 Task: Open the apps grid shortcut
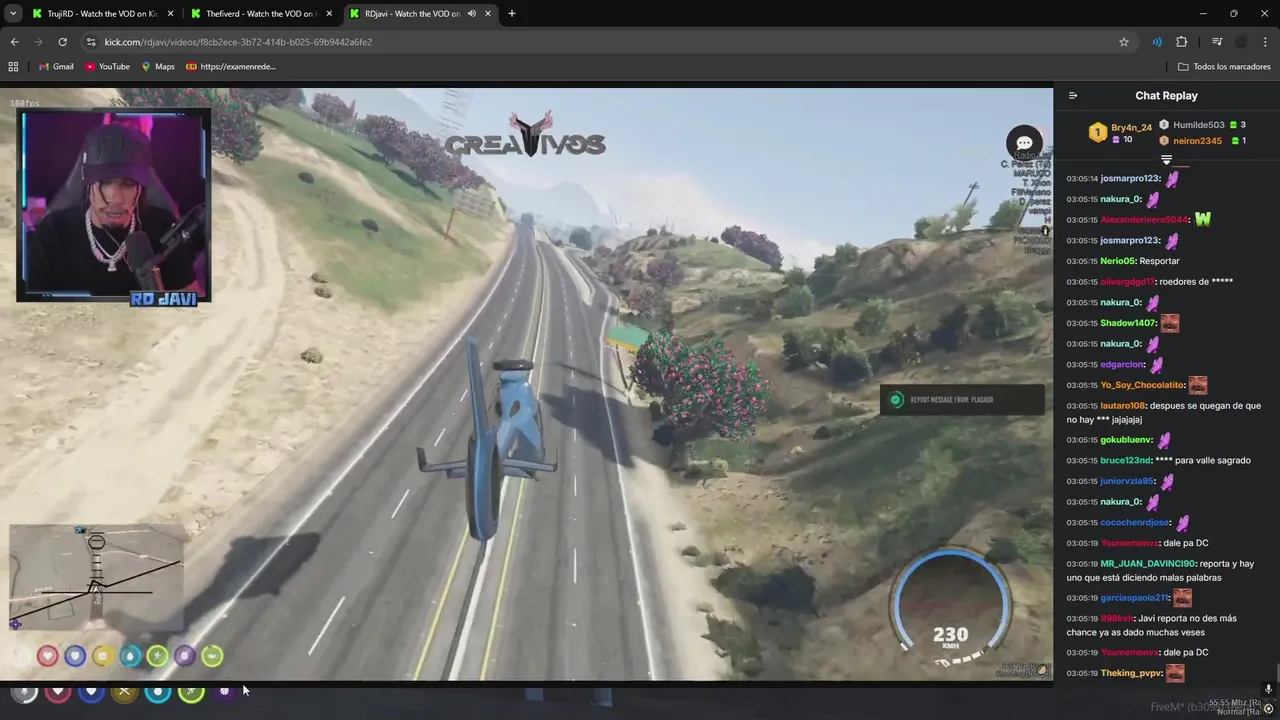point(13,67)
